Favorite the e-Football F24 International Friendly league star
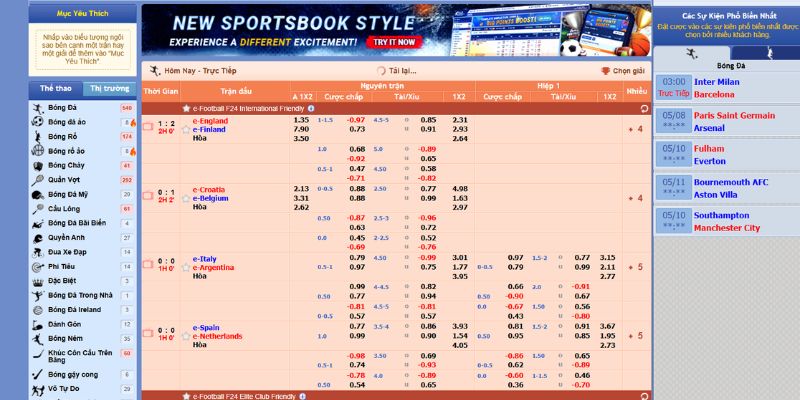The width and height of the screenshot is (800, 400). [x=186, y=109]
